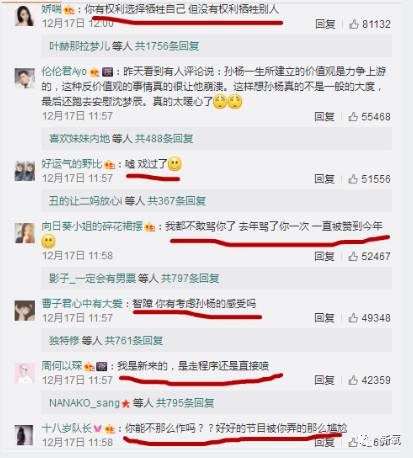413x458 pixels.
Task: Open NANAKO_sang user link
Action: pyautogui.click(x=84, y=403)
